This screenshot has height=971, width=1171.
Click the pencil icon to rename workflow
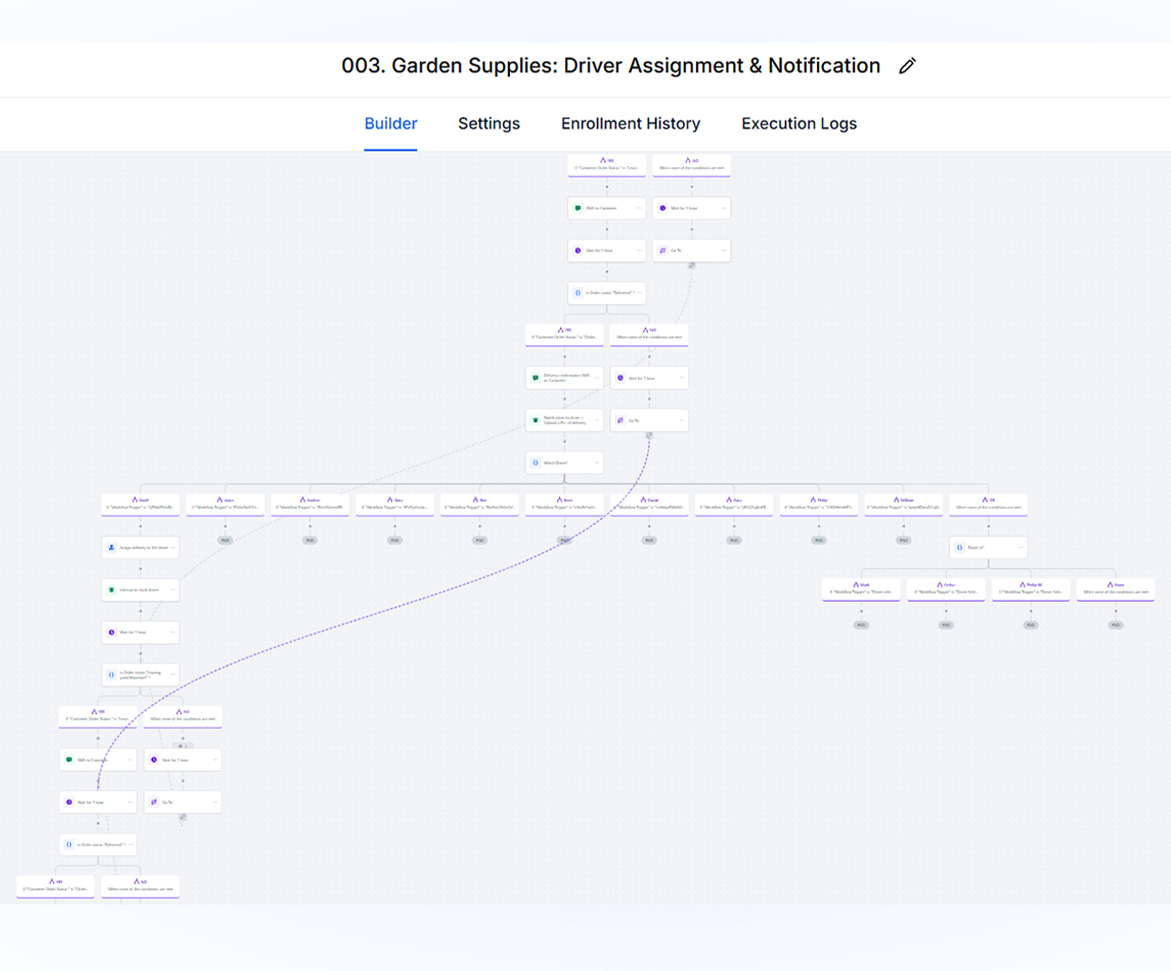(907, 66)
